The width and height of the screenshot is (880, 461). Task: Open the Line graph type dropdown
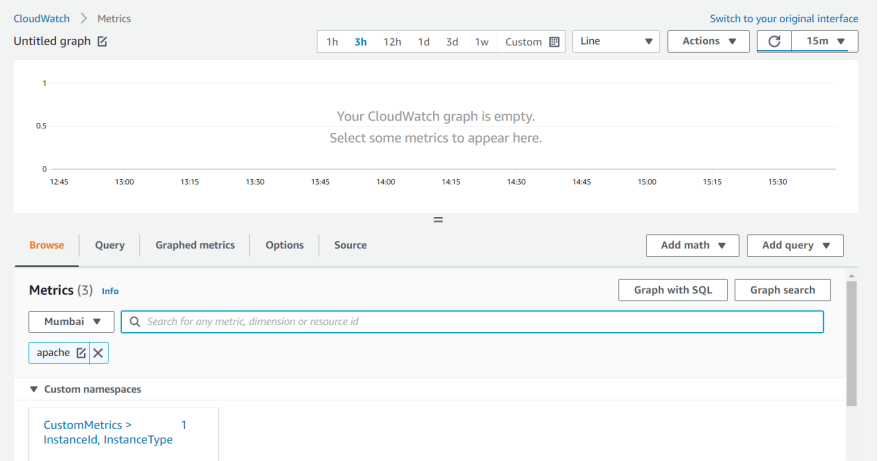click(616, 42)
